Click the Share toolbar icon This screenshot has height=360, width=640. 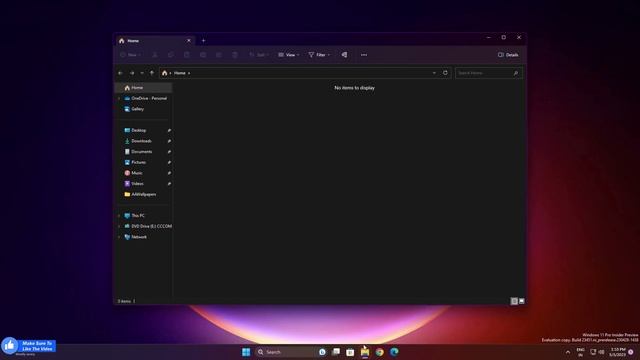click(x=219, y=55)
